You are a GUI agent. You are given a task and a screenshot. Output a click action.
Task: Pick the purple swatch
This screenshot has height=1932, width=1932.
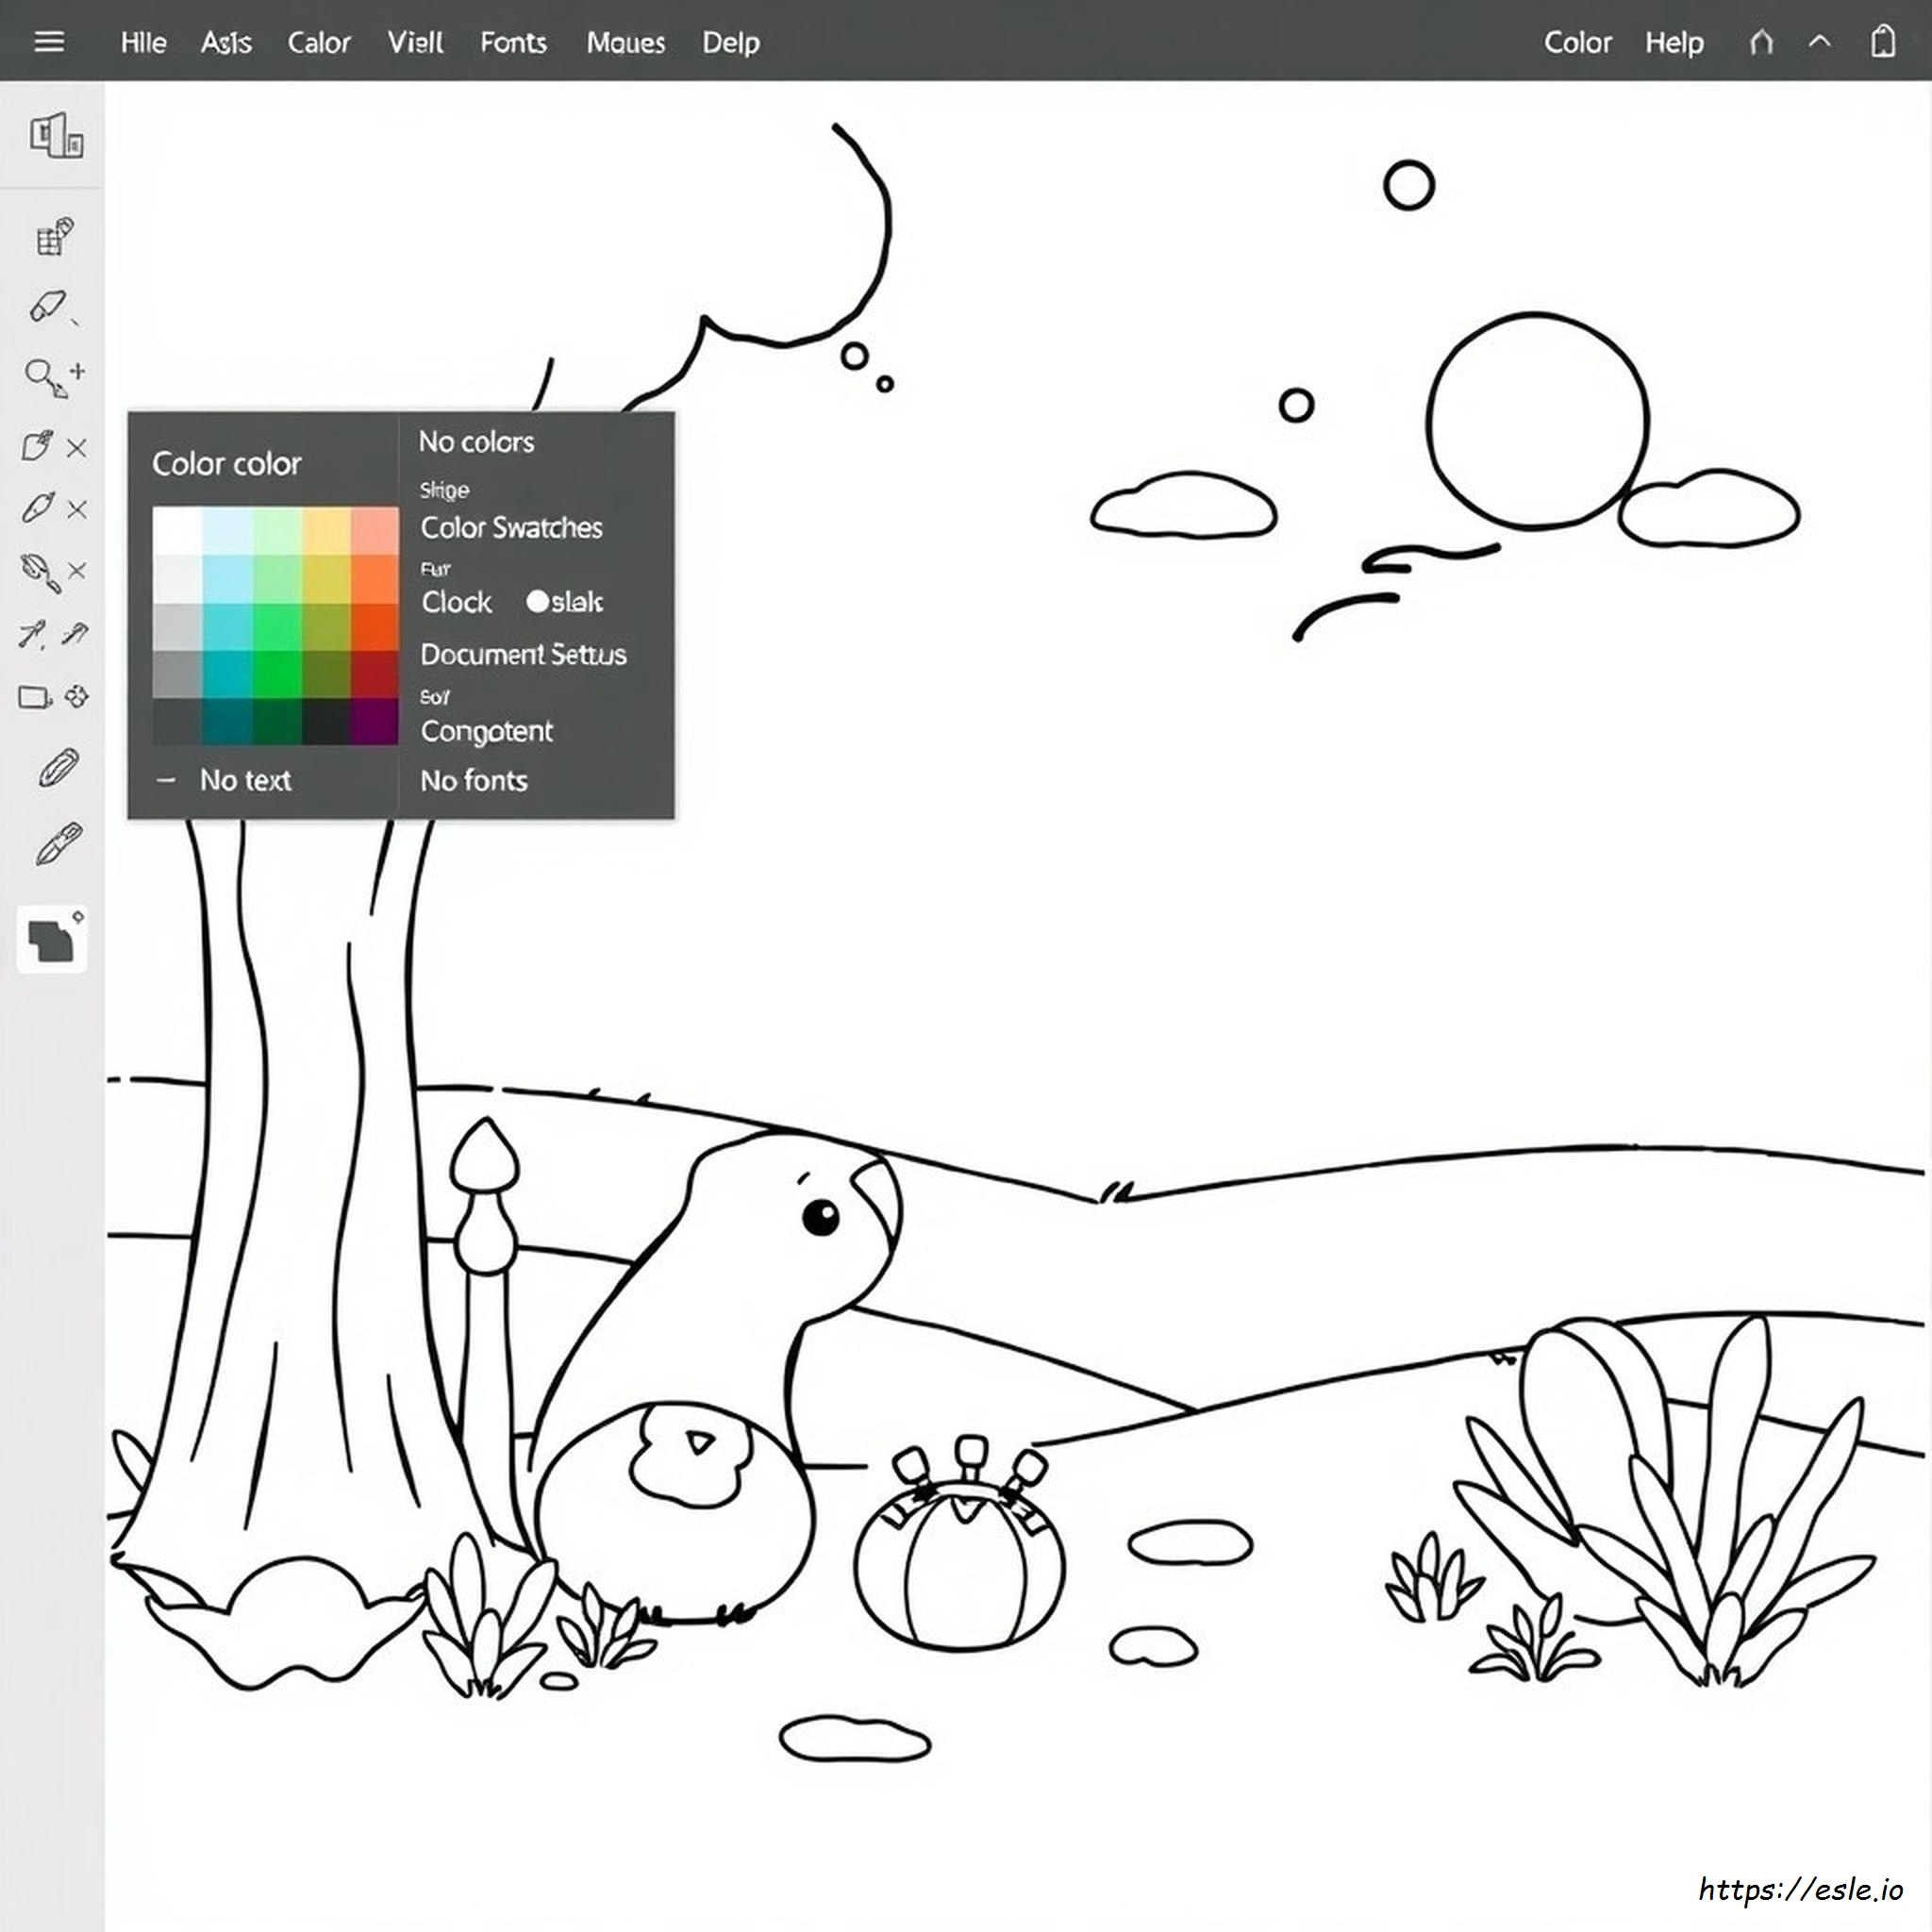(374, 721)
